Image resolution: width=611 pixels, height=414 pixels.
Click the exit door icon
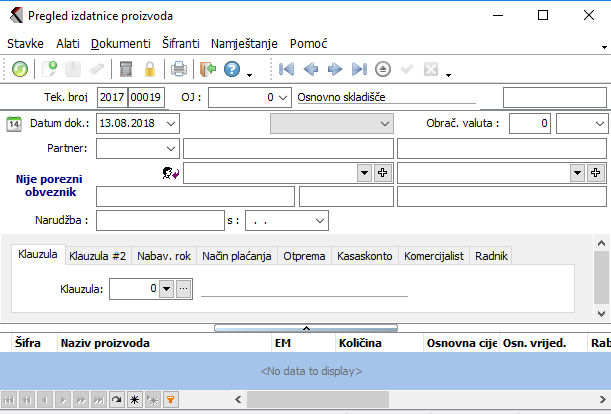pos(207,69)
